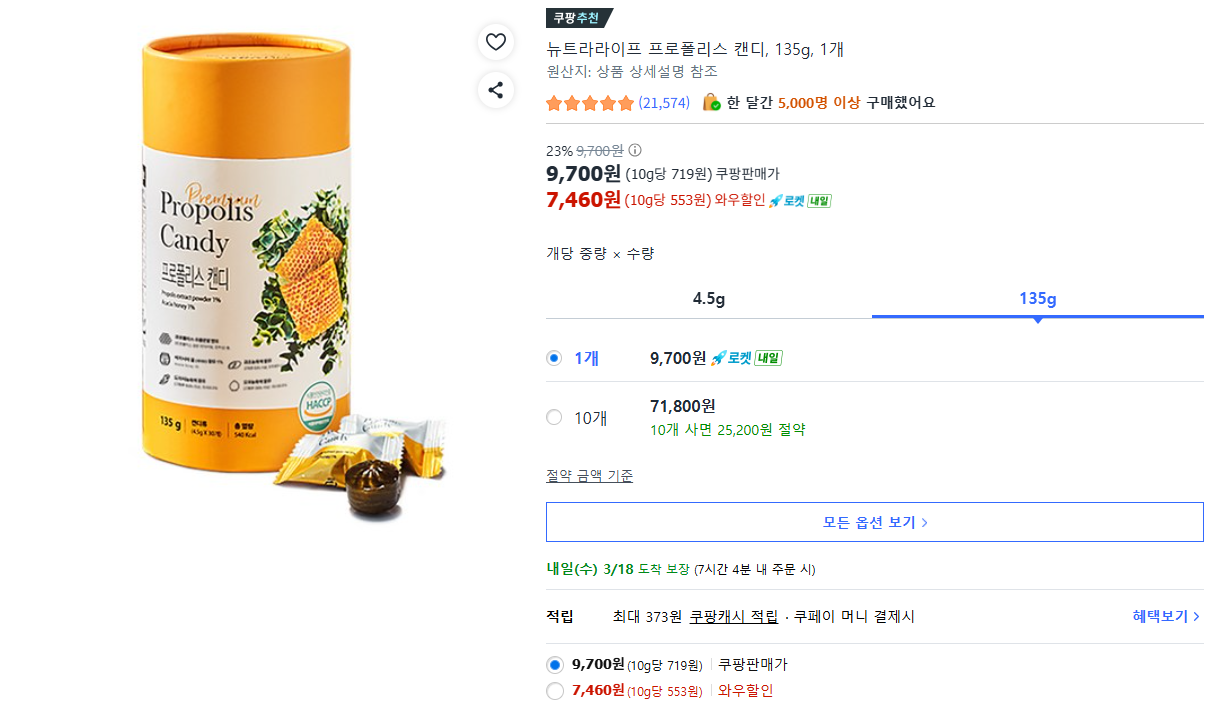Image resolution: width=1231 pixels, height=722 pixels.
Task: Select the 1개 quantity radio button
Action: [555, 358]
